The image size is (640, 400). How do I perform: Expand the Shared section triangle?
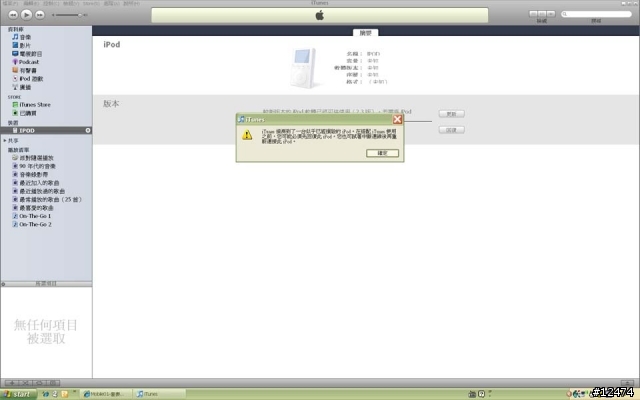[x=5, y=140]
